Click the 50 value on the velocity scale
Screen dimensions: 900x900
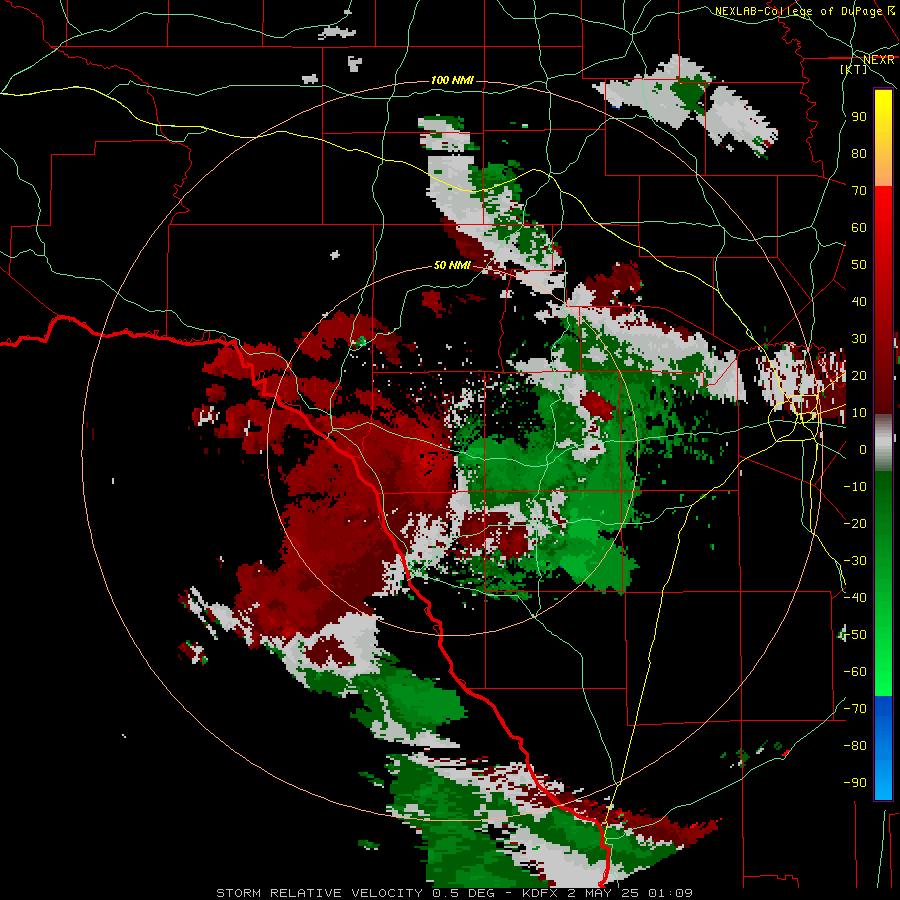pos(859,265)
